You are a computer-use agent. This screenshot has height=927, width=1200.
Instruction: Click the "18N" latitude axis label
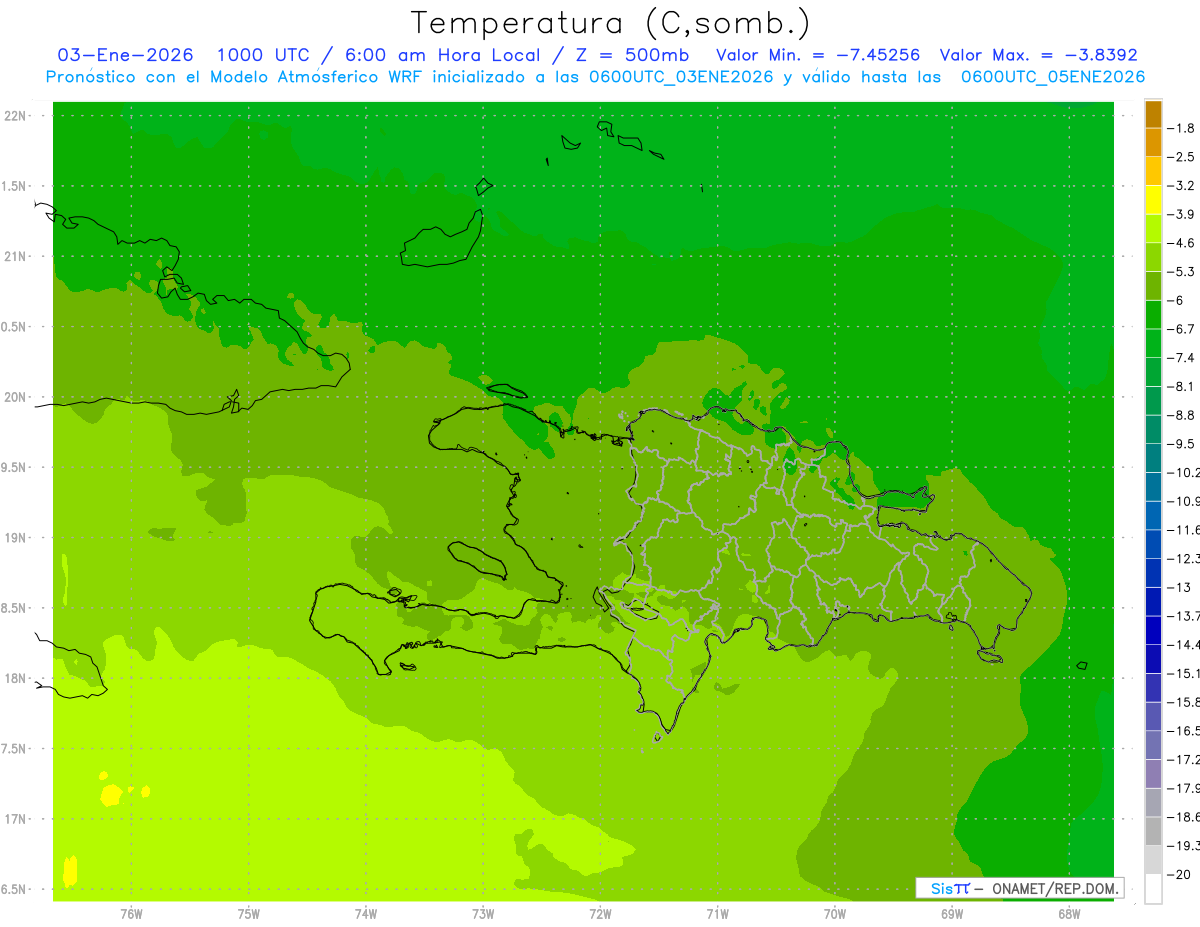click(x=16, y=678)
